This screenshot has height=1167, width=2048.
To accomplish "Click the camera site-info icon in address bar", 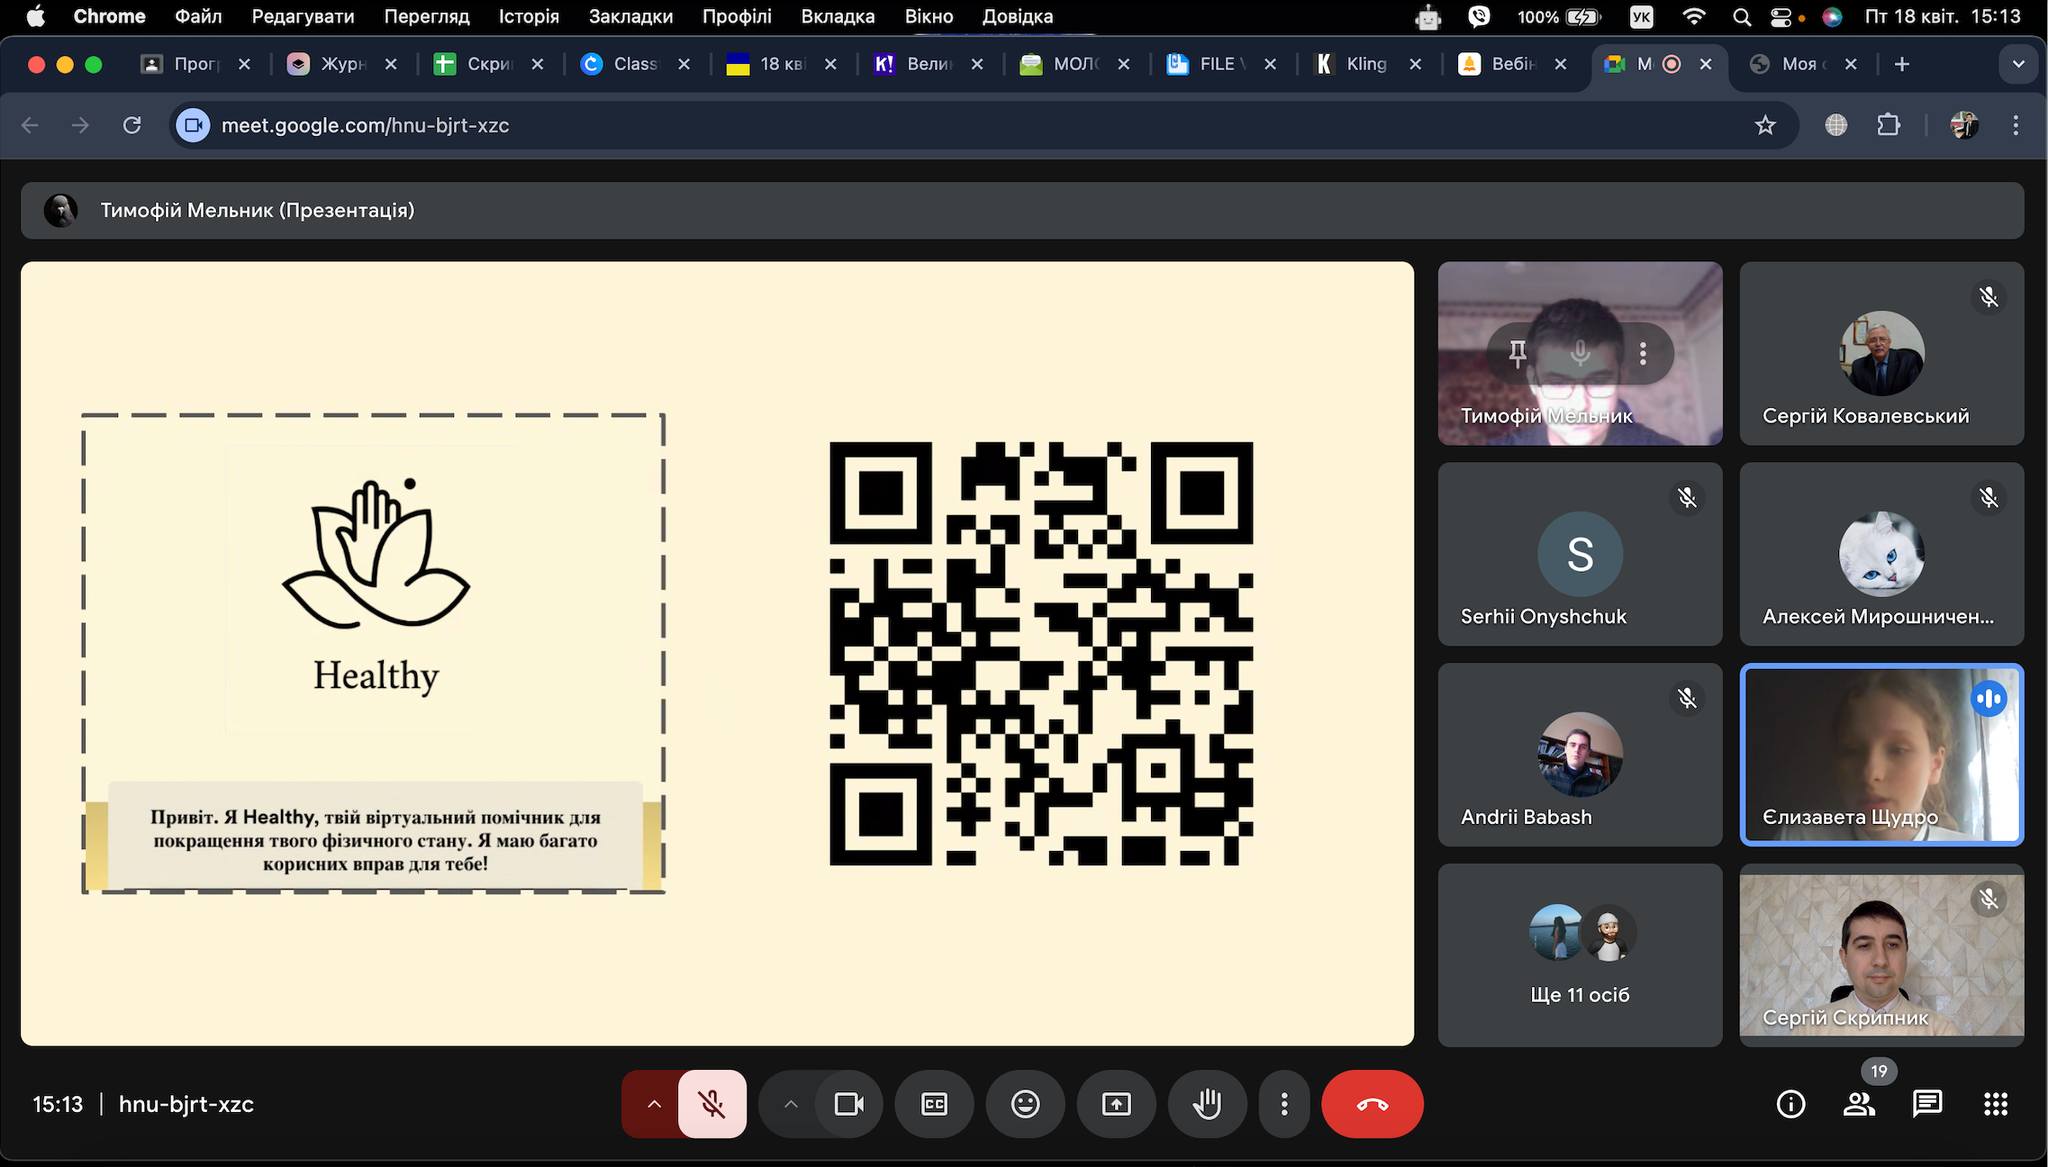I will 193,125.
